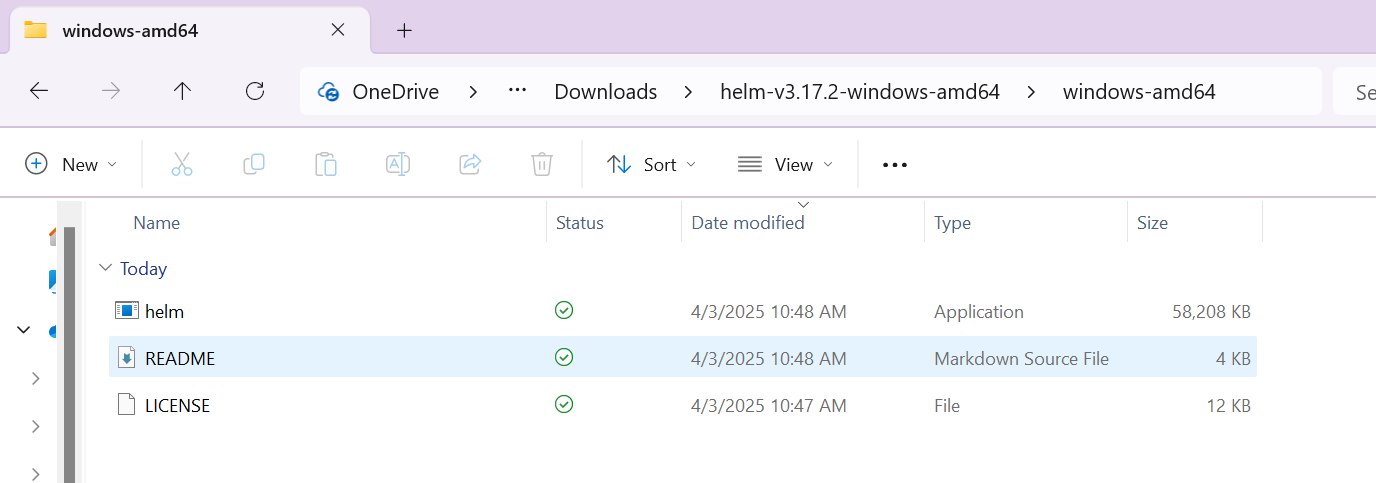1376x483 pixels.
Task: Click the Application type cell
Action: pyautogui.click(x=979, y=311)
